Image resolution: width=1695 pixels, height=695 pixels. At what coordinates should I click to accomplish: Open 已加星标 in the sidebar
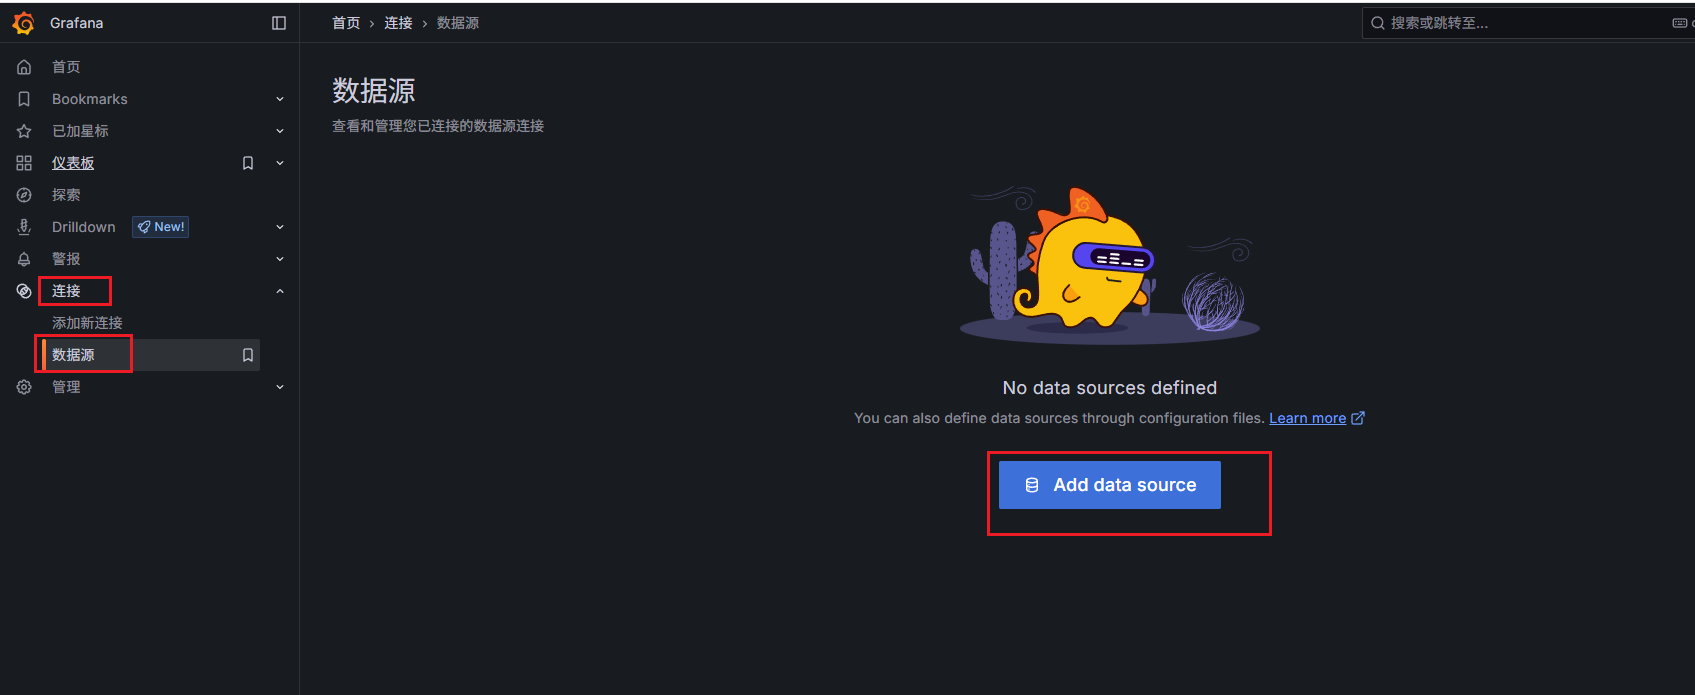(x=80, y=131)
